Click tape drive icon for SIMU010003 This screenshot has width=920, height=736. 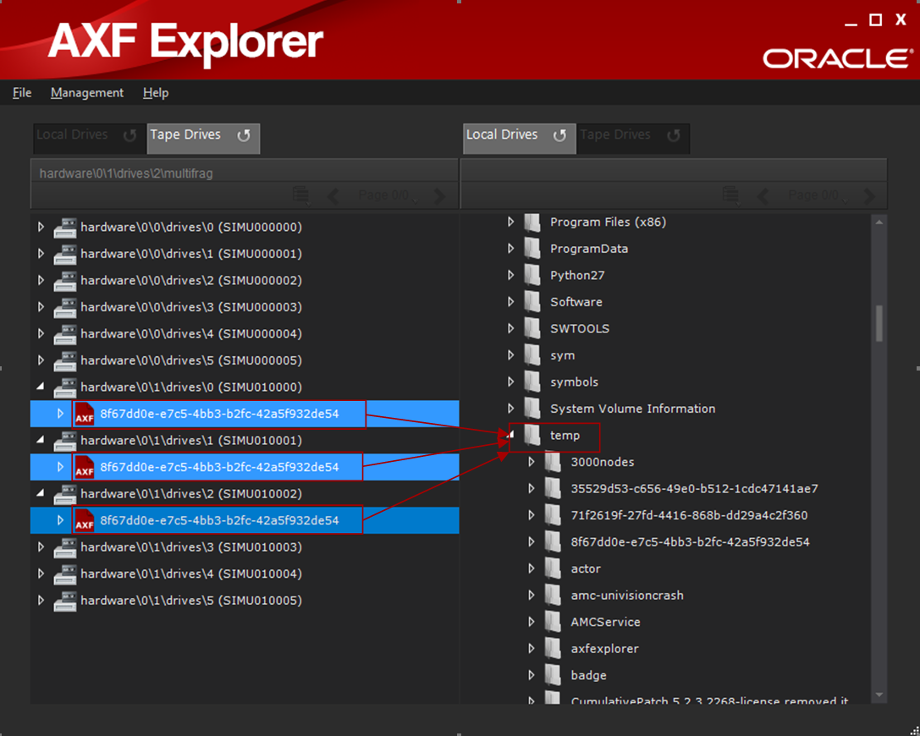[x=65, y=547]
